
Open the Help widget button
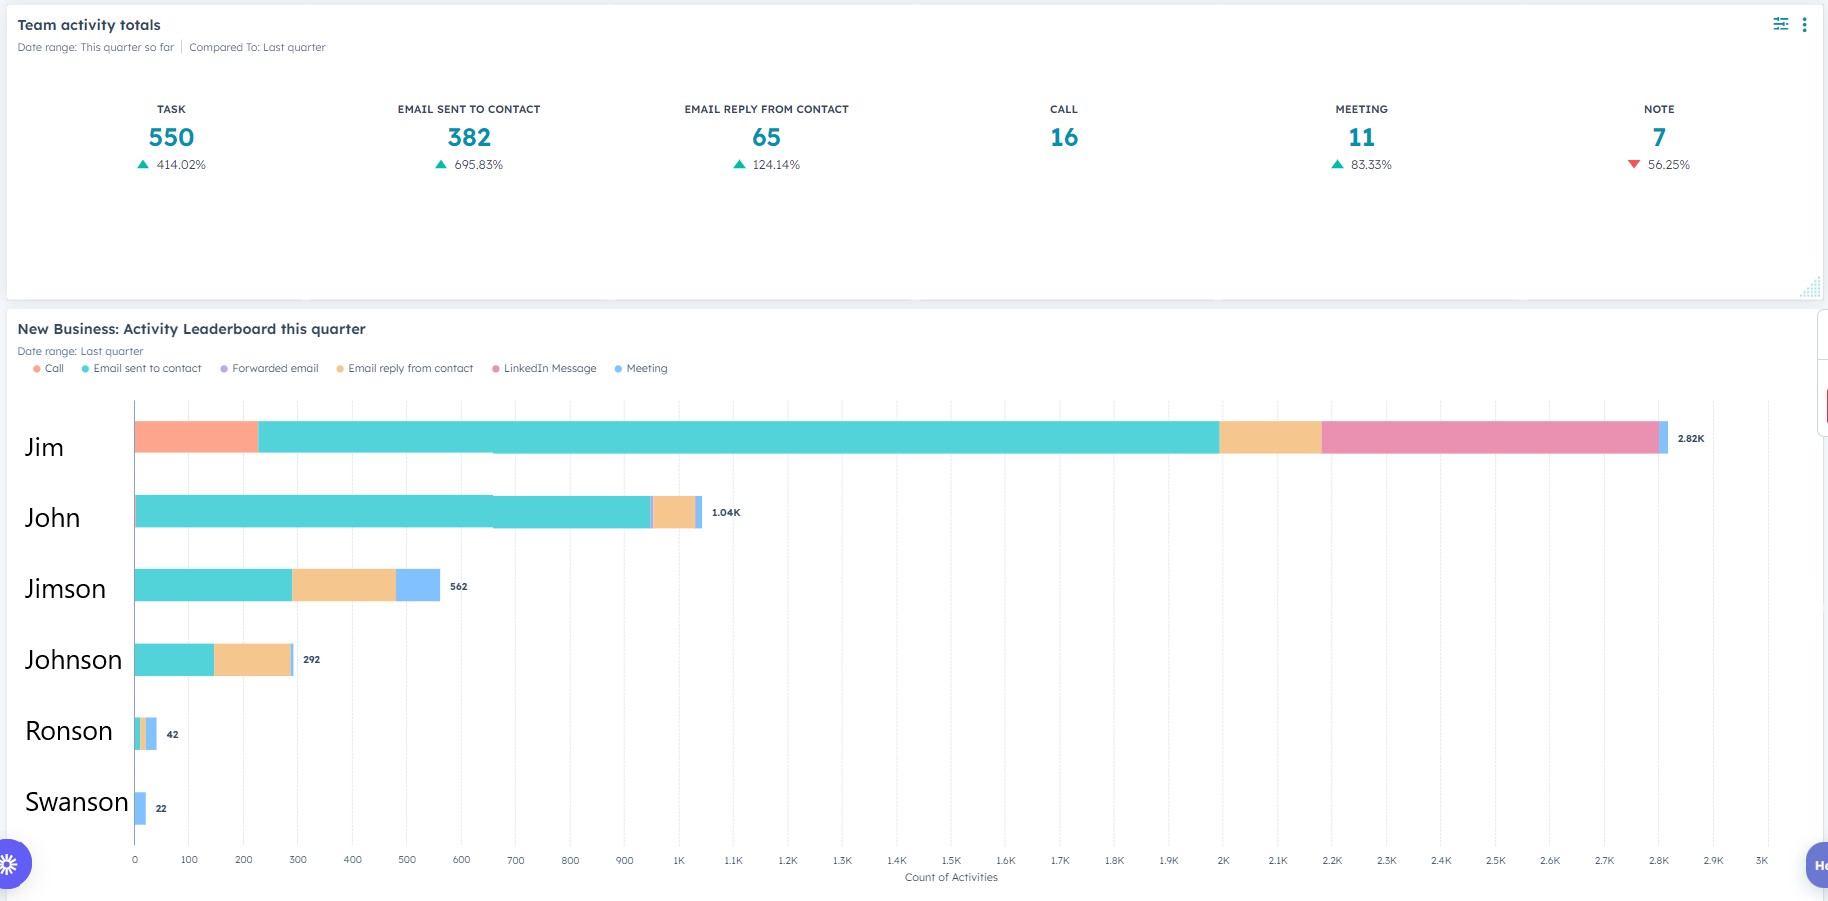(x=1817, y=865)
